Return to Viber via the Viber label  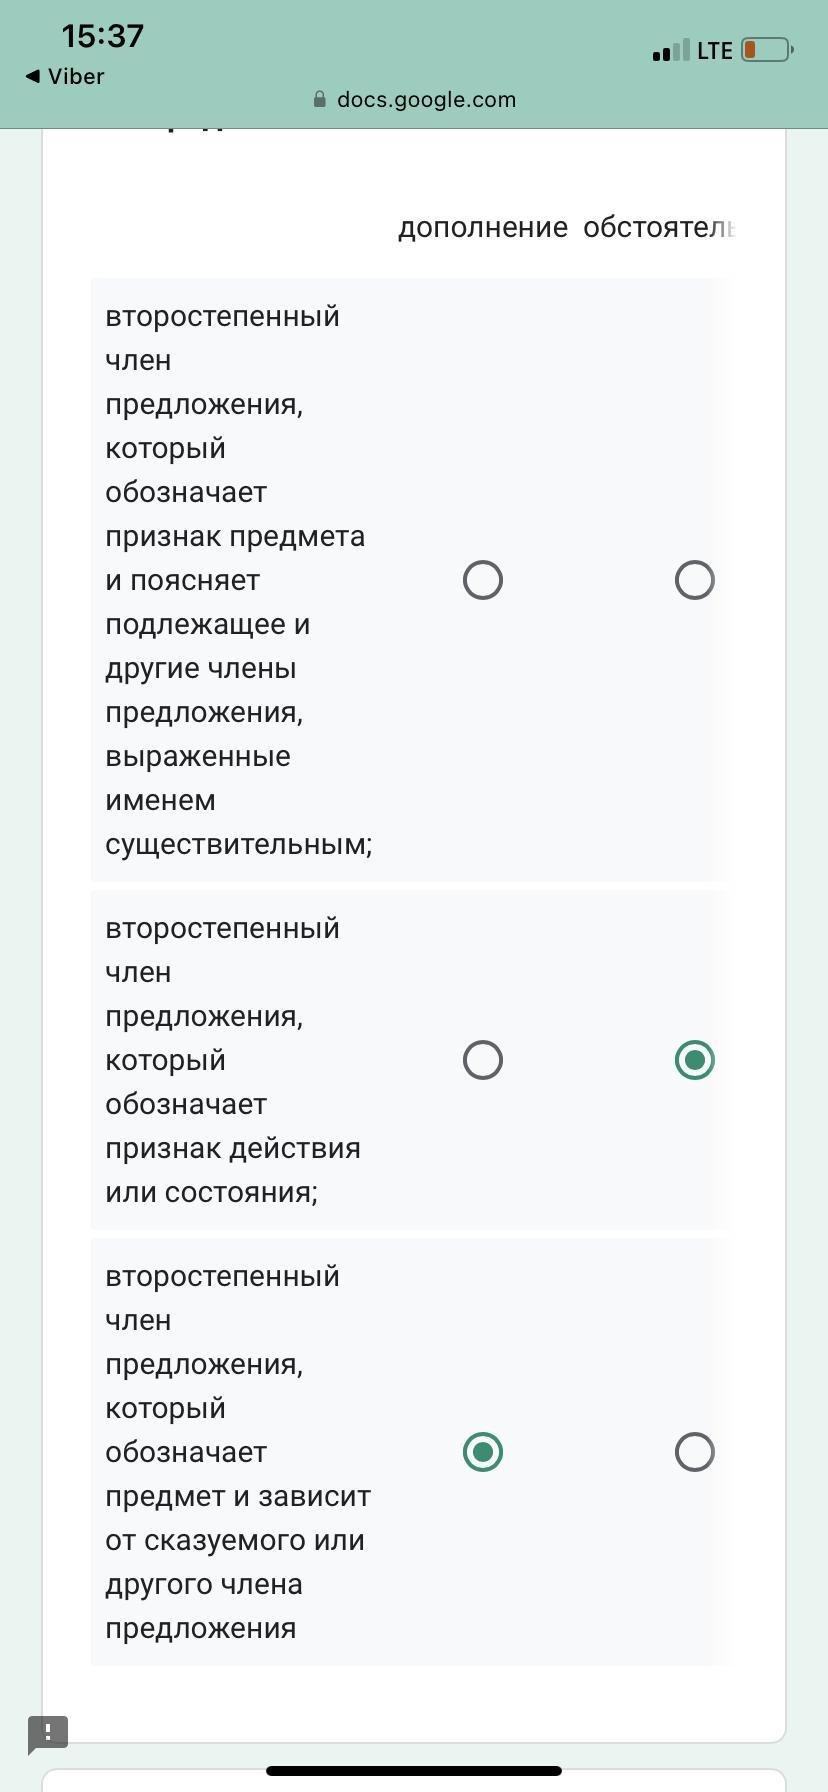click(76, 76)
